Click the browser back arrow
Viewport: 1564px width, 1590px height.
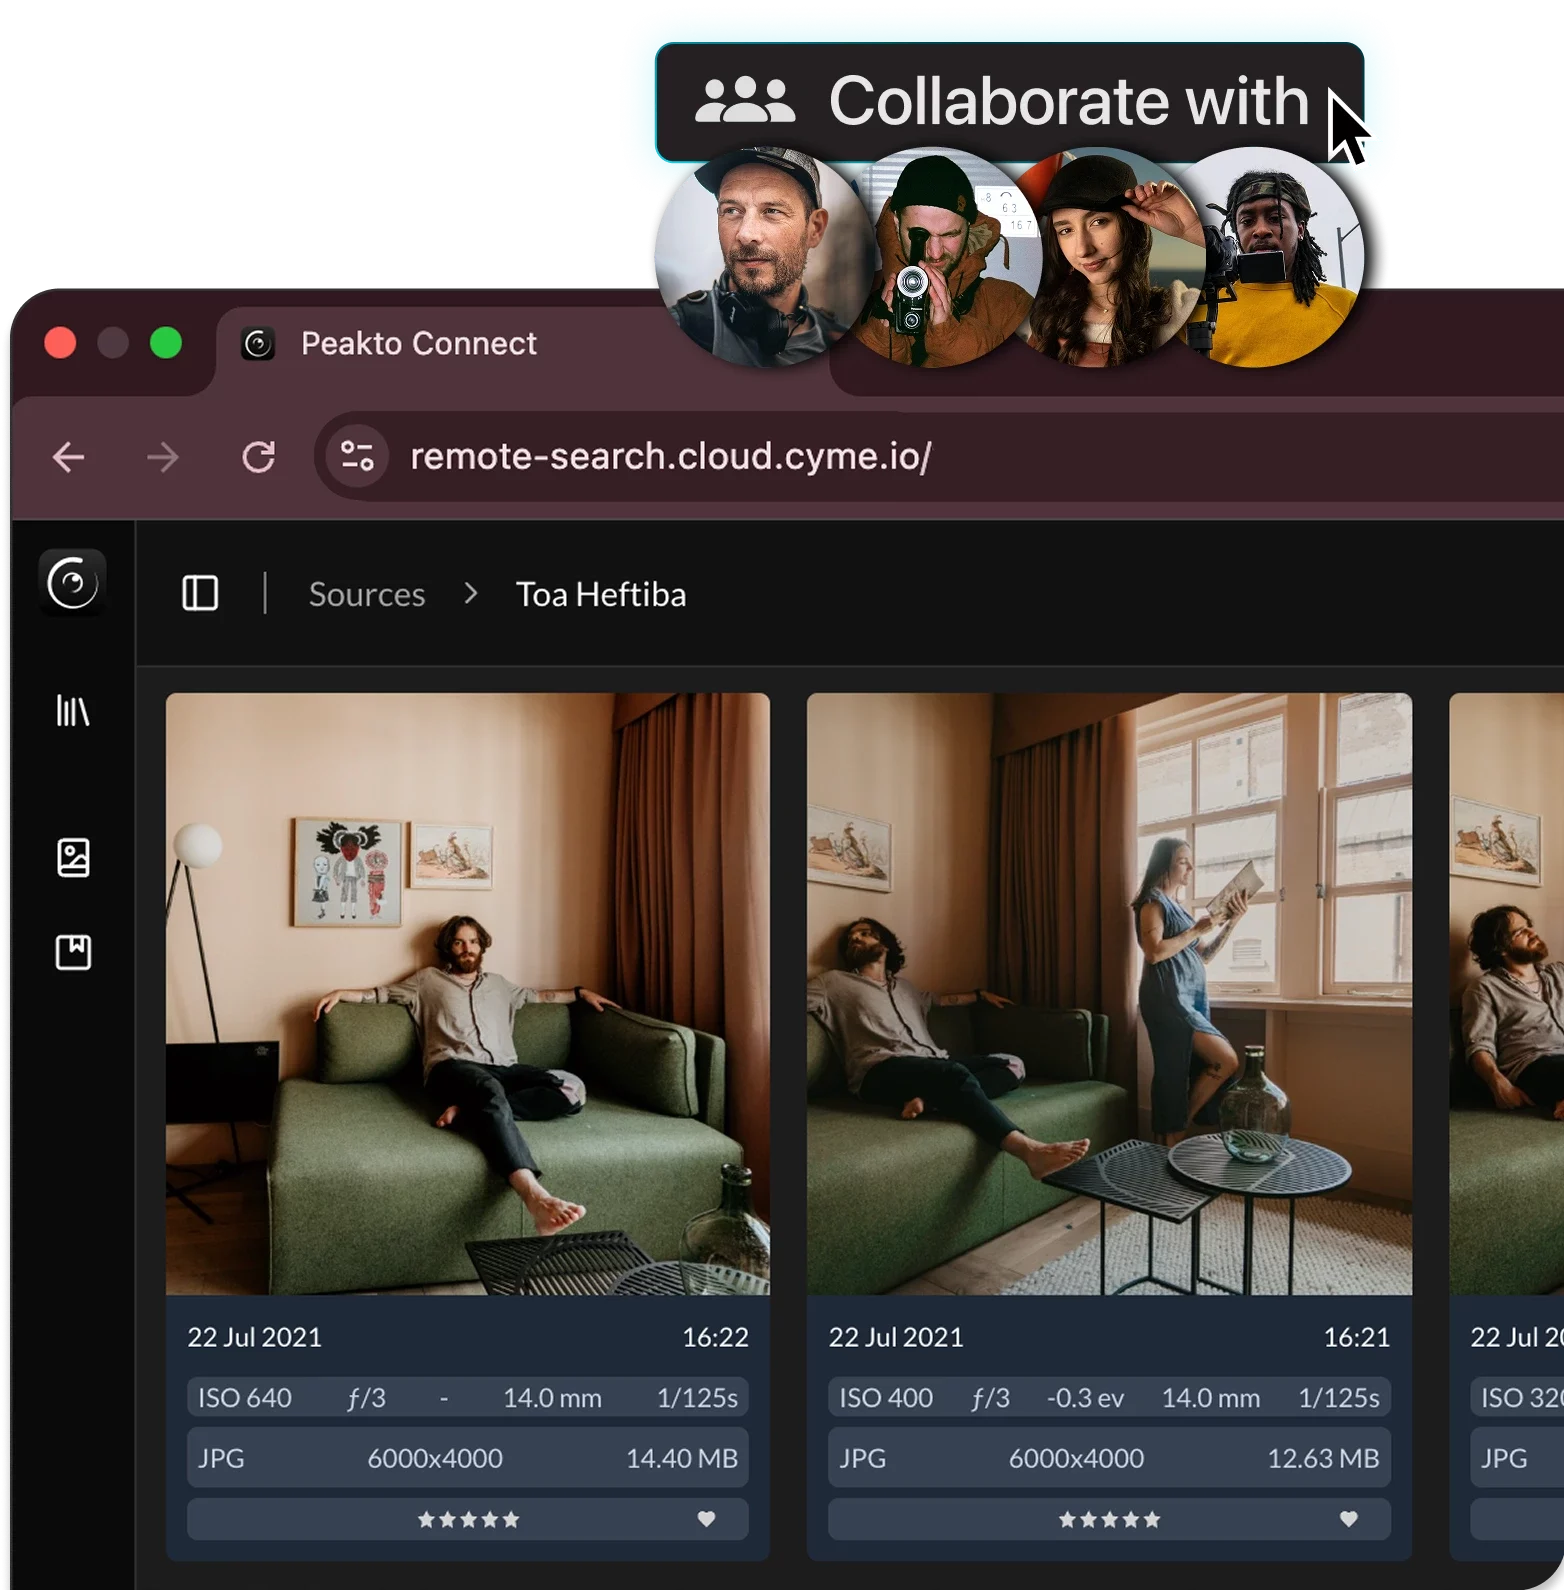point(68,457)
